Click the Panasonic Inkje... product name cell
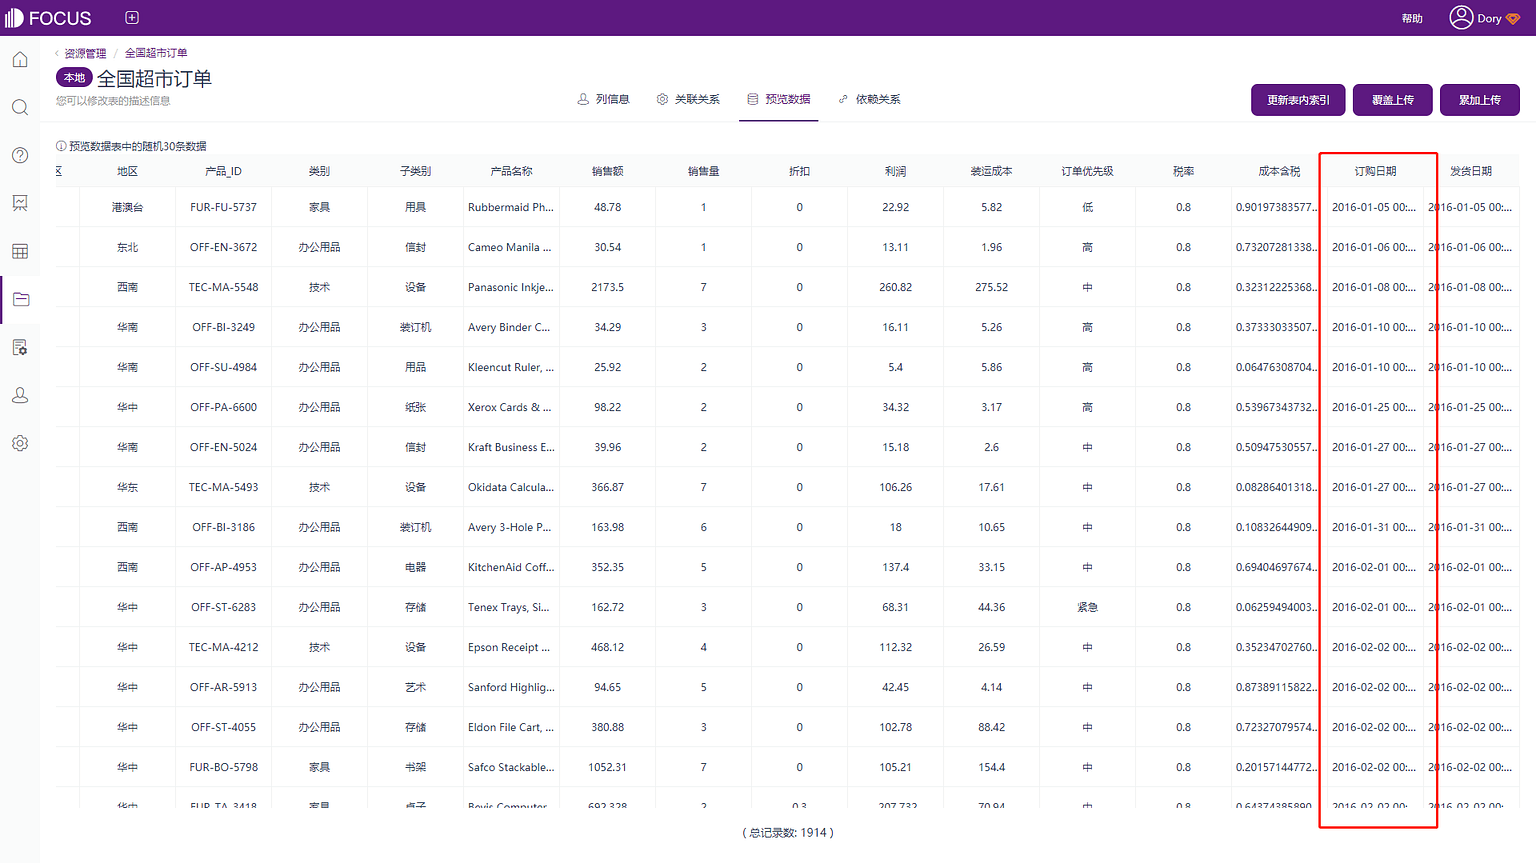This screenshot has height=863, width=1536. pyautogui.click(x=511, y=287)
